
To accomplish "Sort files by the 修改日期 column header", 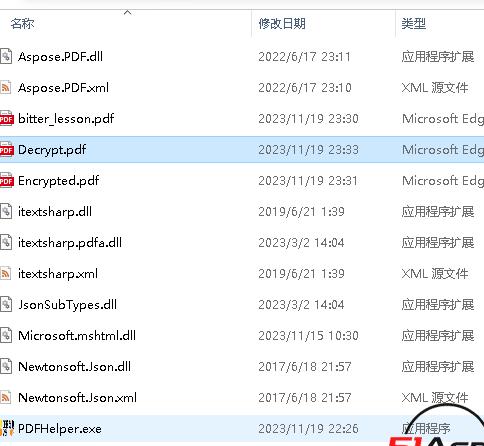I will (282, 24).
